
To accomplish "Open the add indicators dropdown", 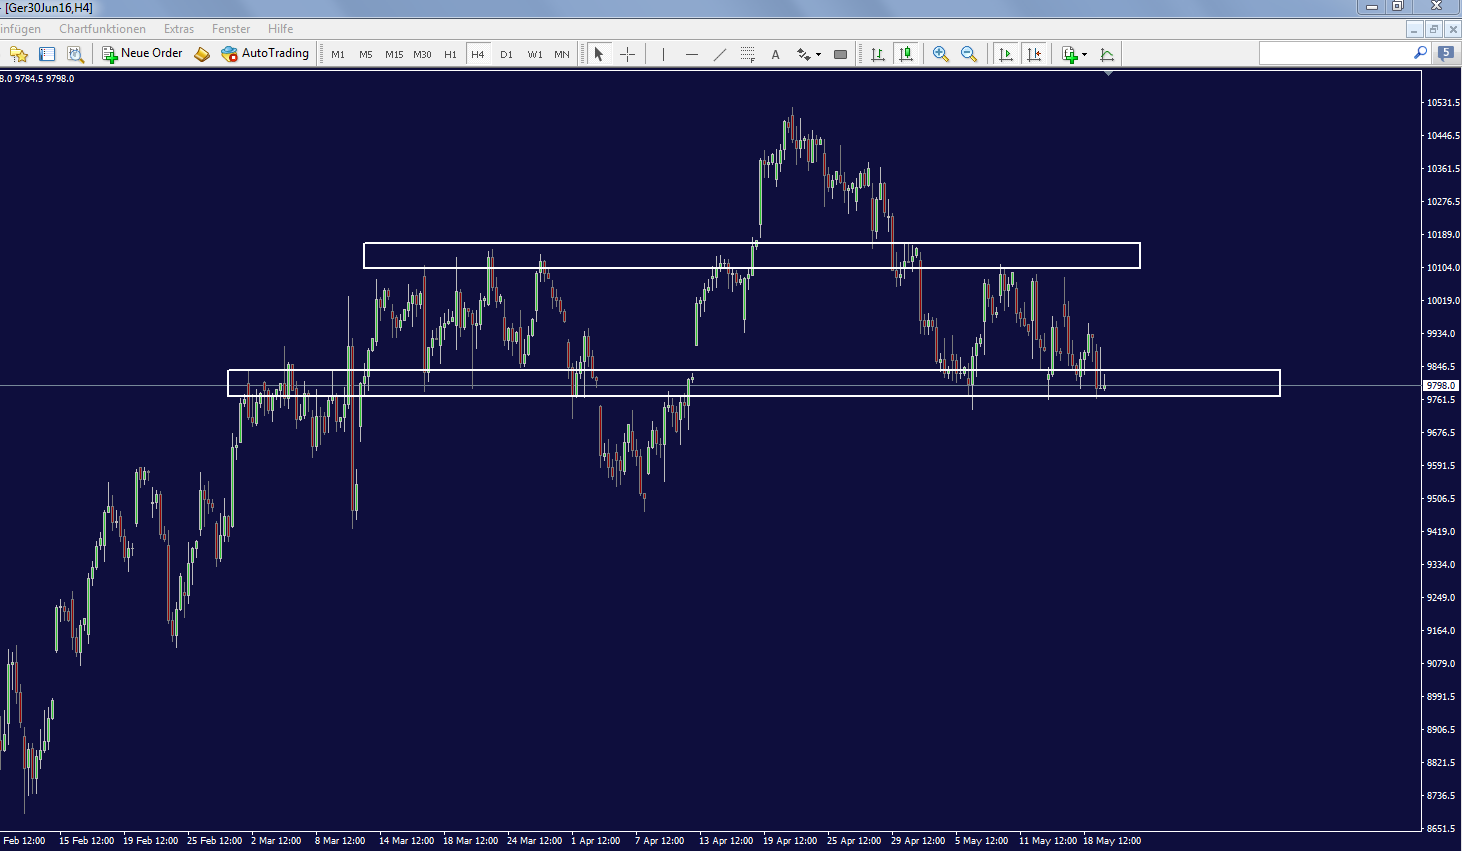I will tap(1074, 54).
